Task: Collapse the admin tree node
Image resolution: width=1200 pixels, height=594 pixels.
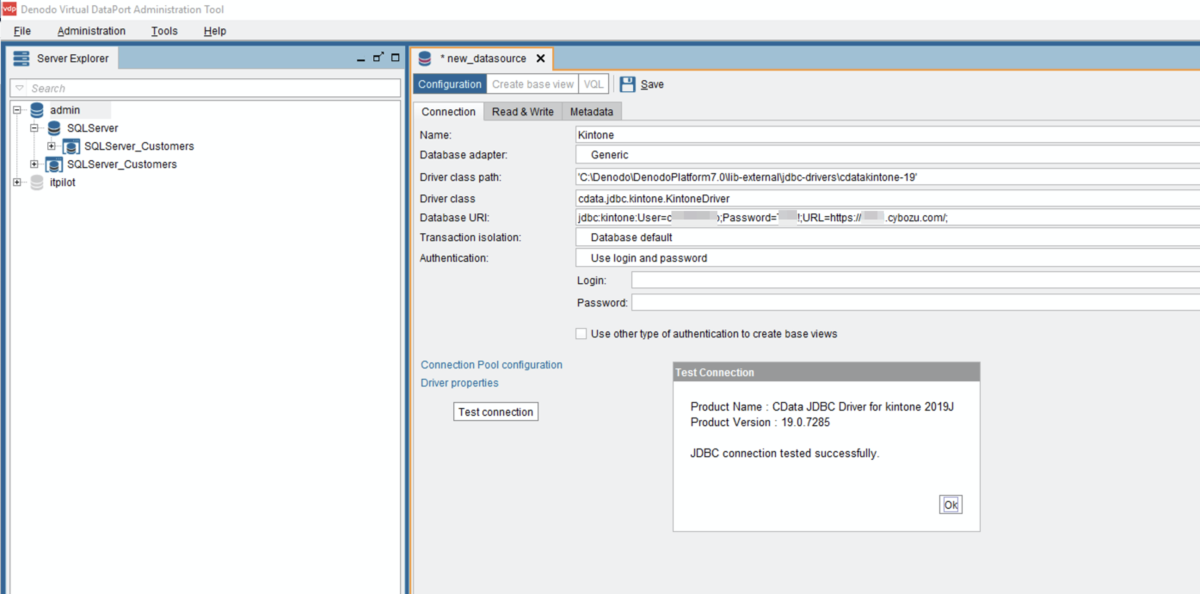Action: pos(17,110)
